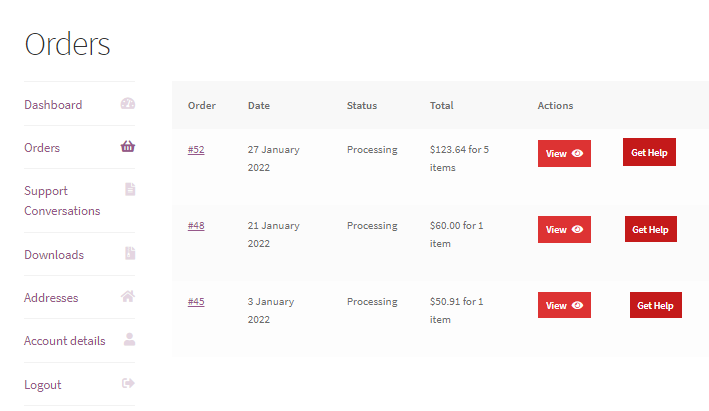Open order #52 link

click(196, 150)
